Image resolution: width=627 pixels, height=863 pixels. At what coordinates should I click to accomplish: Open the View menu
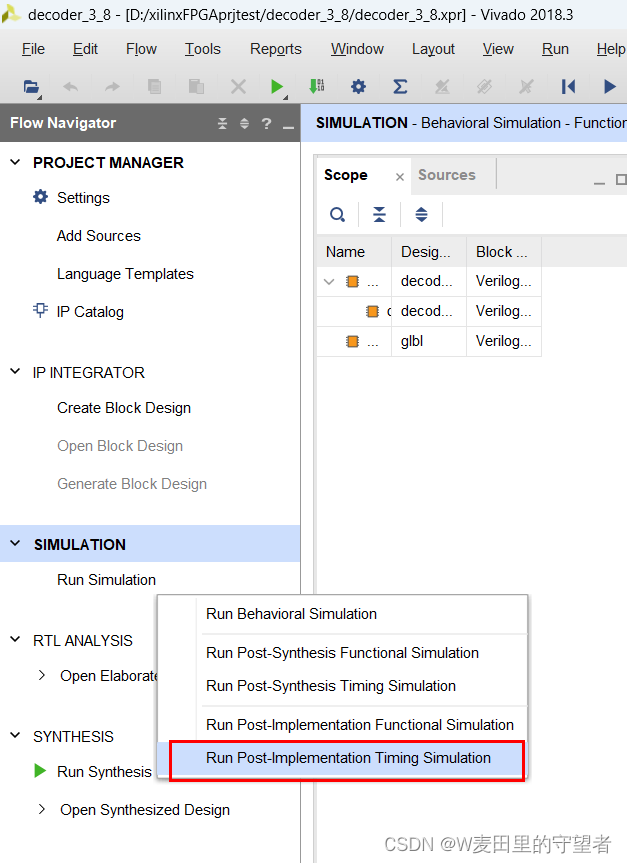pos(498,49)
